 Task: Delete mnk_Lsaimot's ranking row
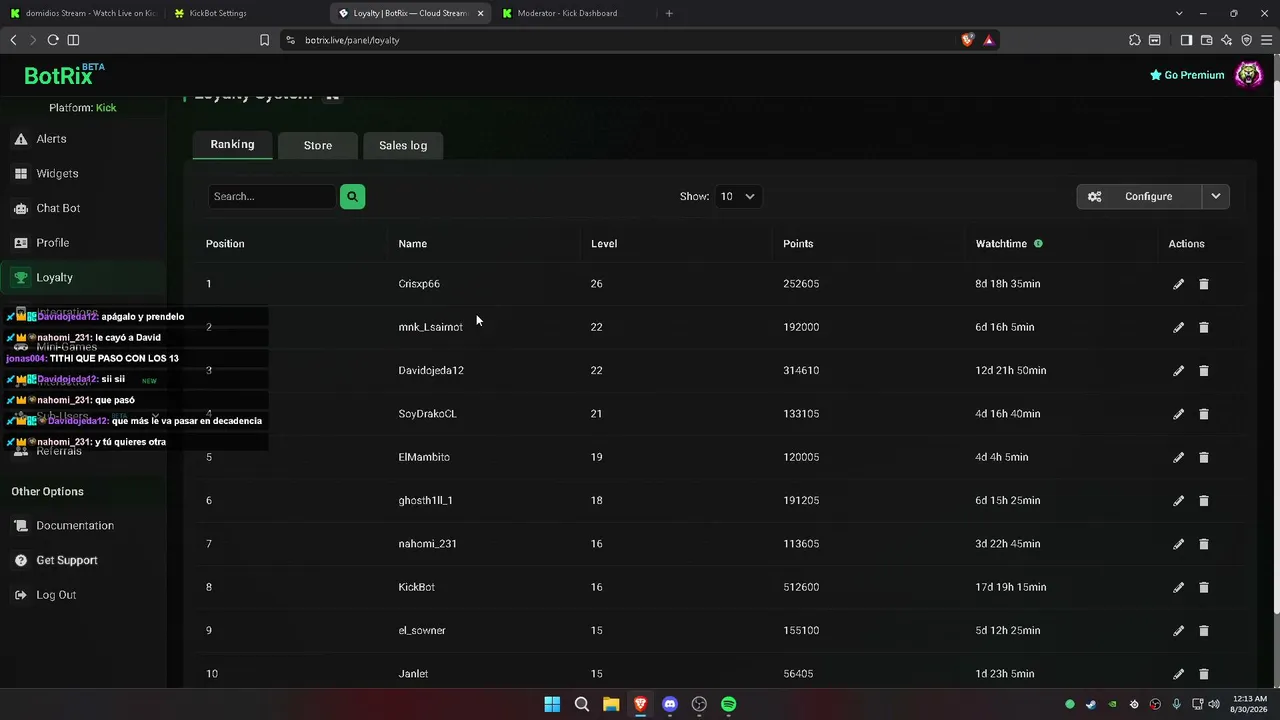point(1203,327)
